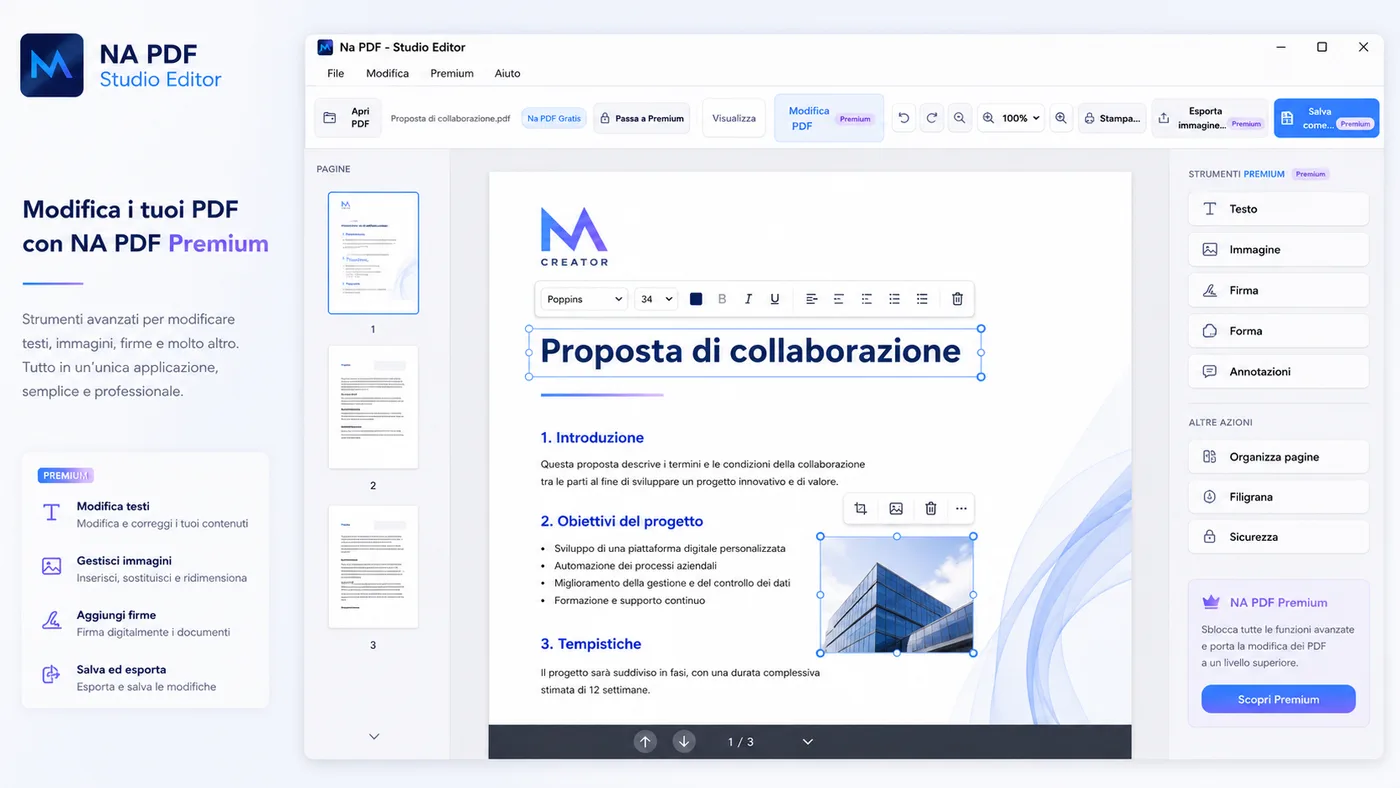The height and width of the screenshot is (788, 1400).
Task: Click the Scopri Premium button
Action: click(x=1278, y=699)
